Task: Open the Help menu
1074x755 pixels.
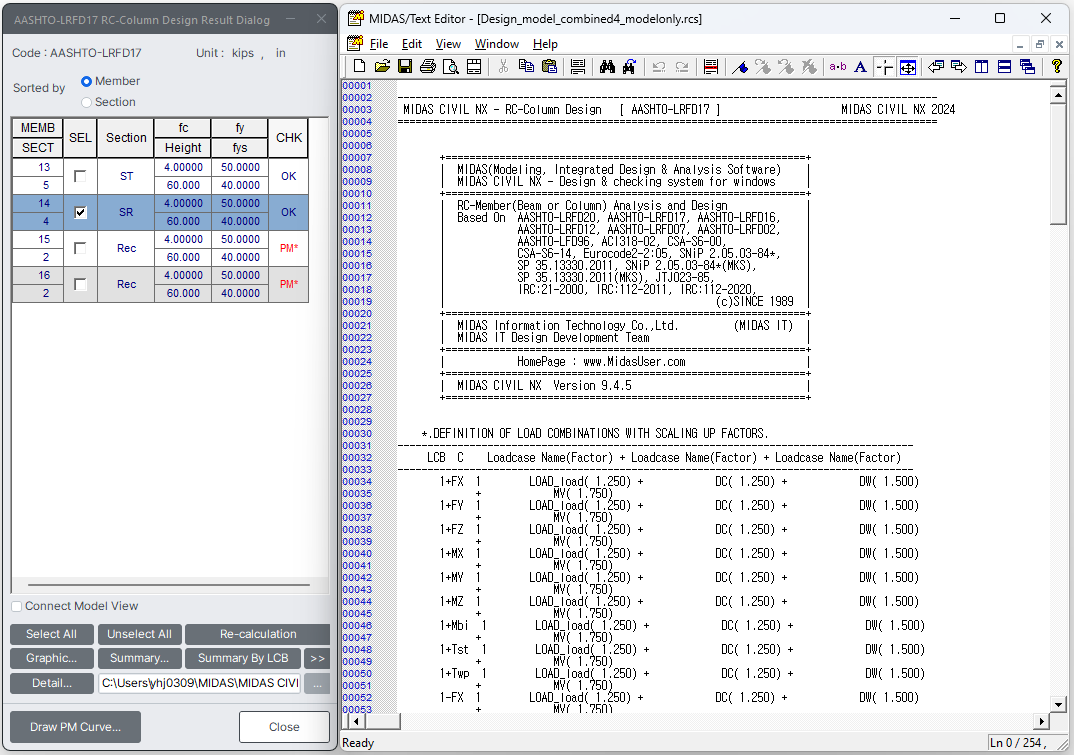Action: [x=545, y=44]
